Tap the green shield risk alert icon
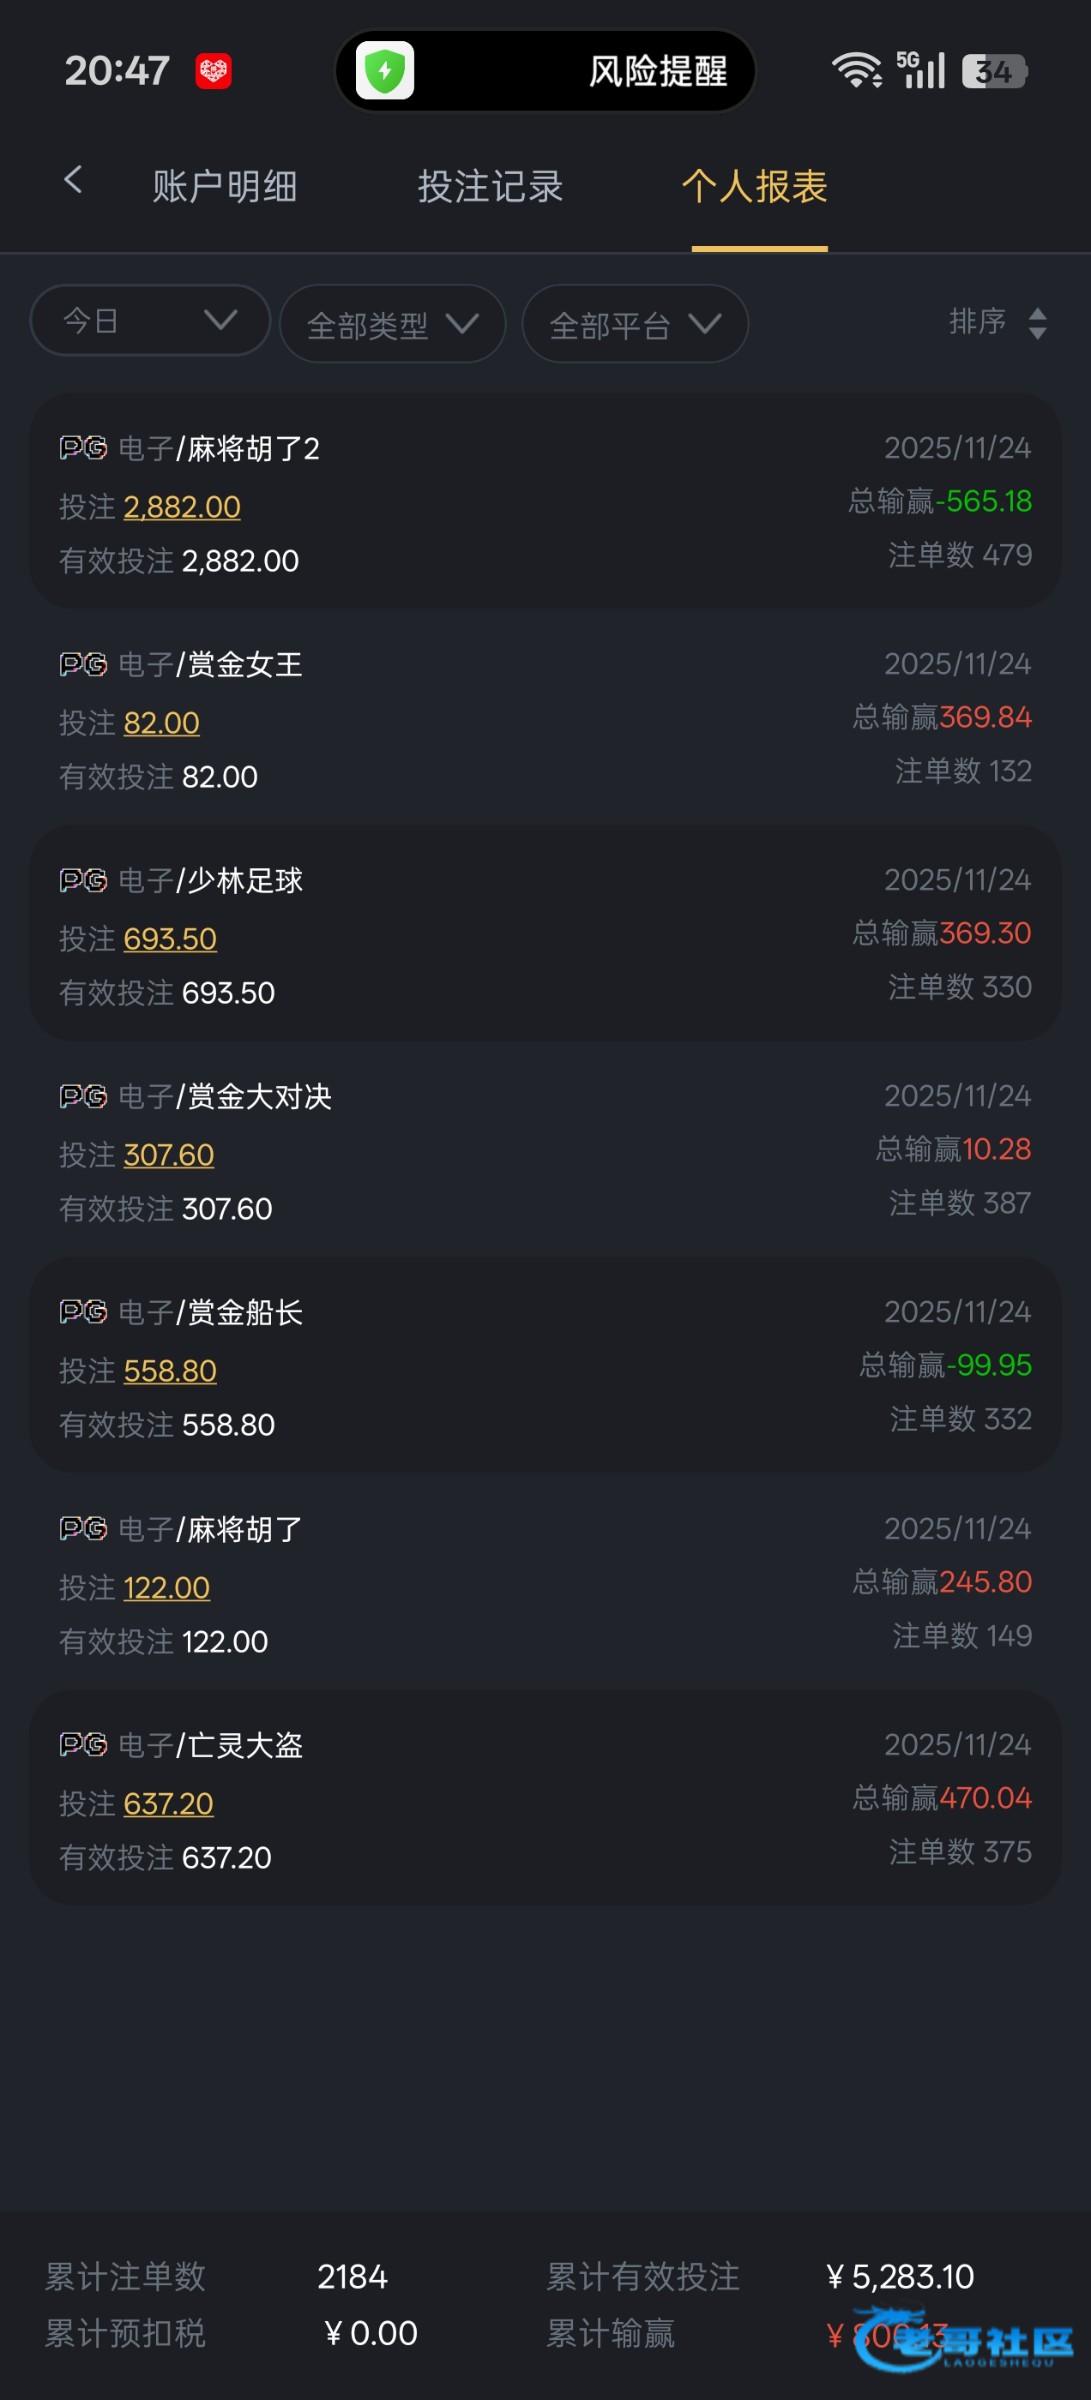 (x=385, y=71)
